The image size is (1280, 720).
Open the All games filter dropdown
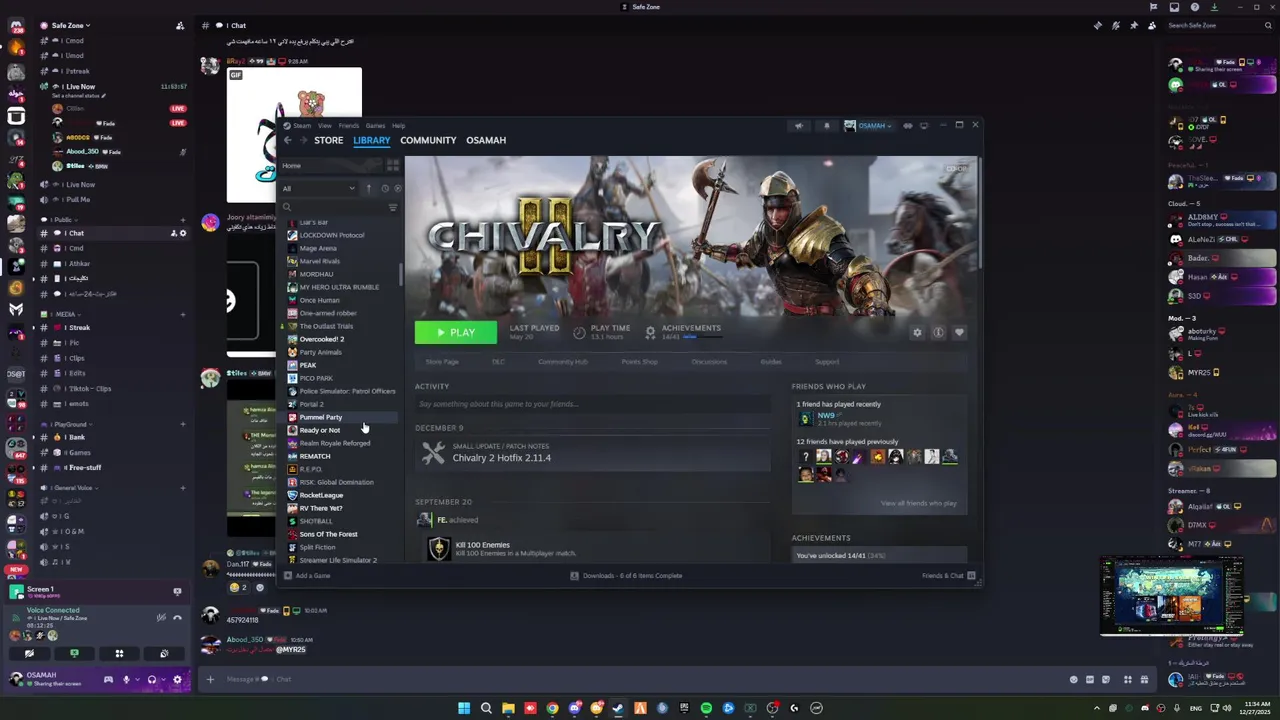tap(318, 188)
